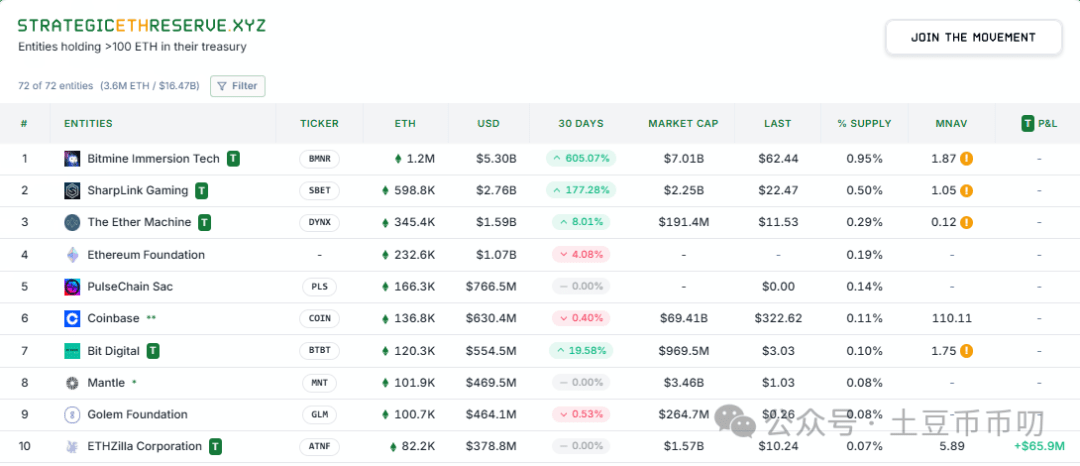Sort by the MNAV column header

952,124
